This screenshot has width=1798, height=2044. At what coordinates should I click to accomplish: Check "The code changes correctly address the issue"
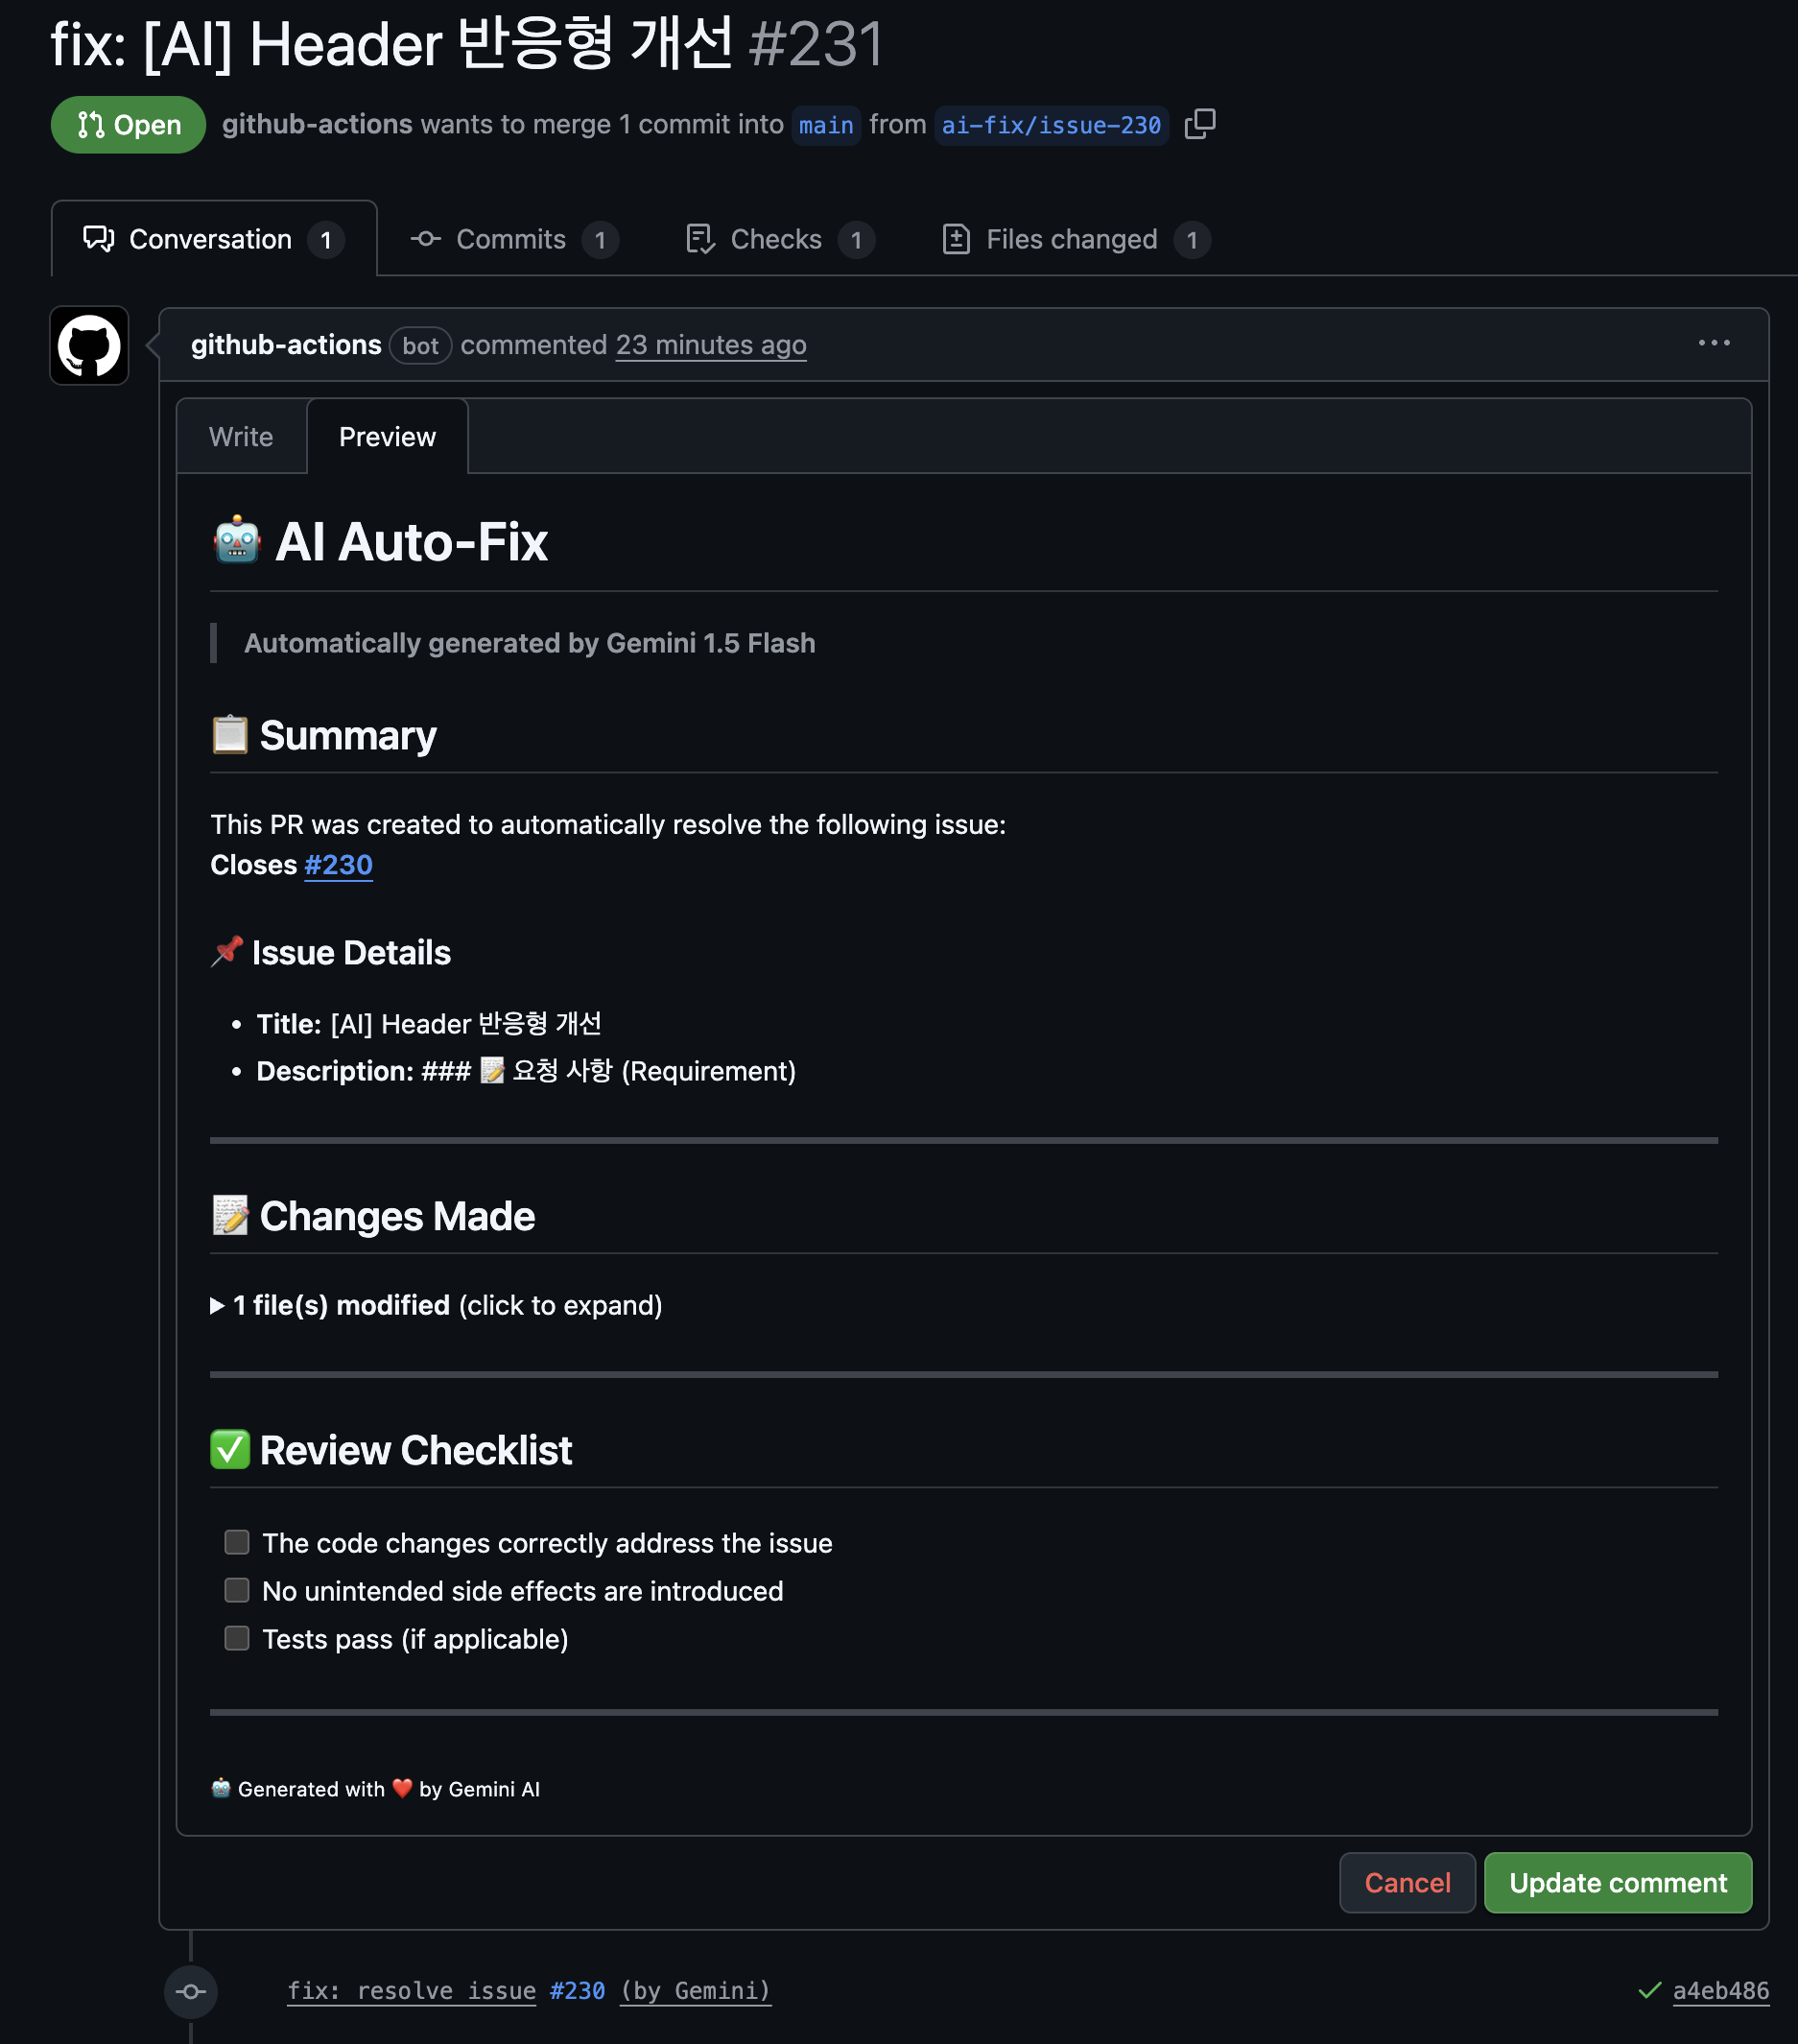pyautogui.click(x=237, y=1542)
